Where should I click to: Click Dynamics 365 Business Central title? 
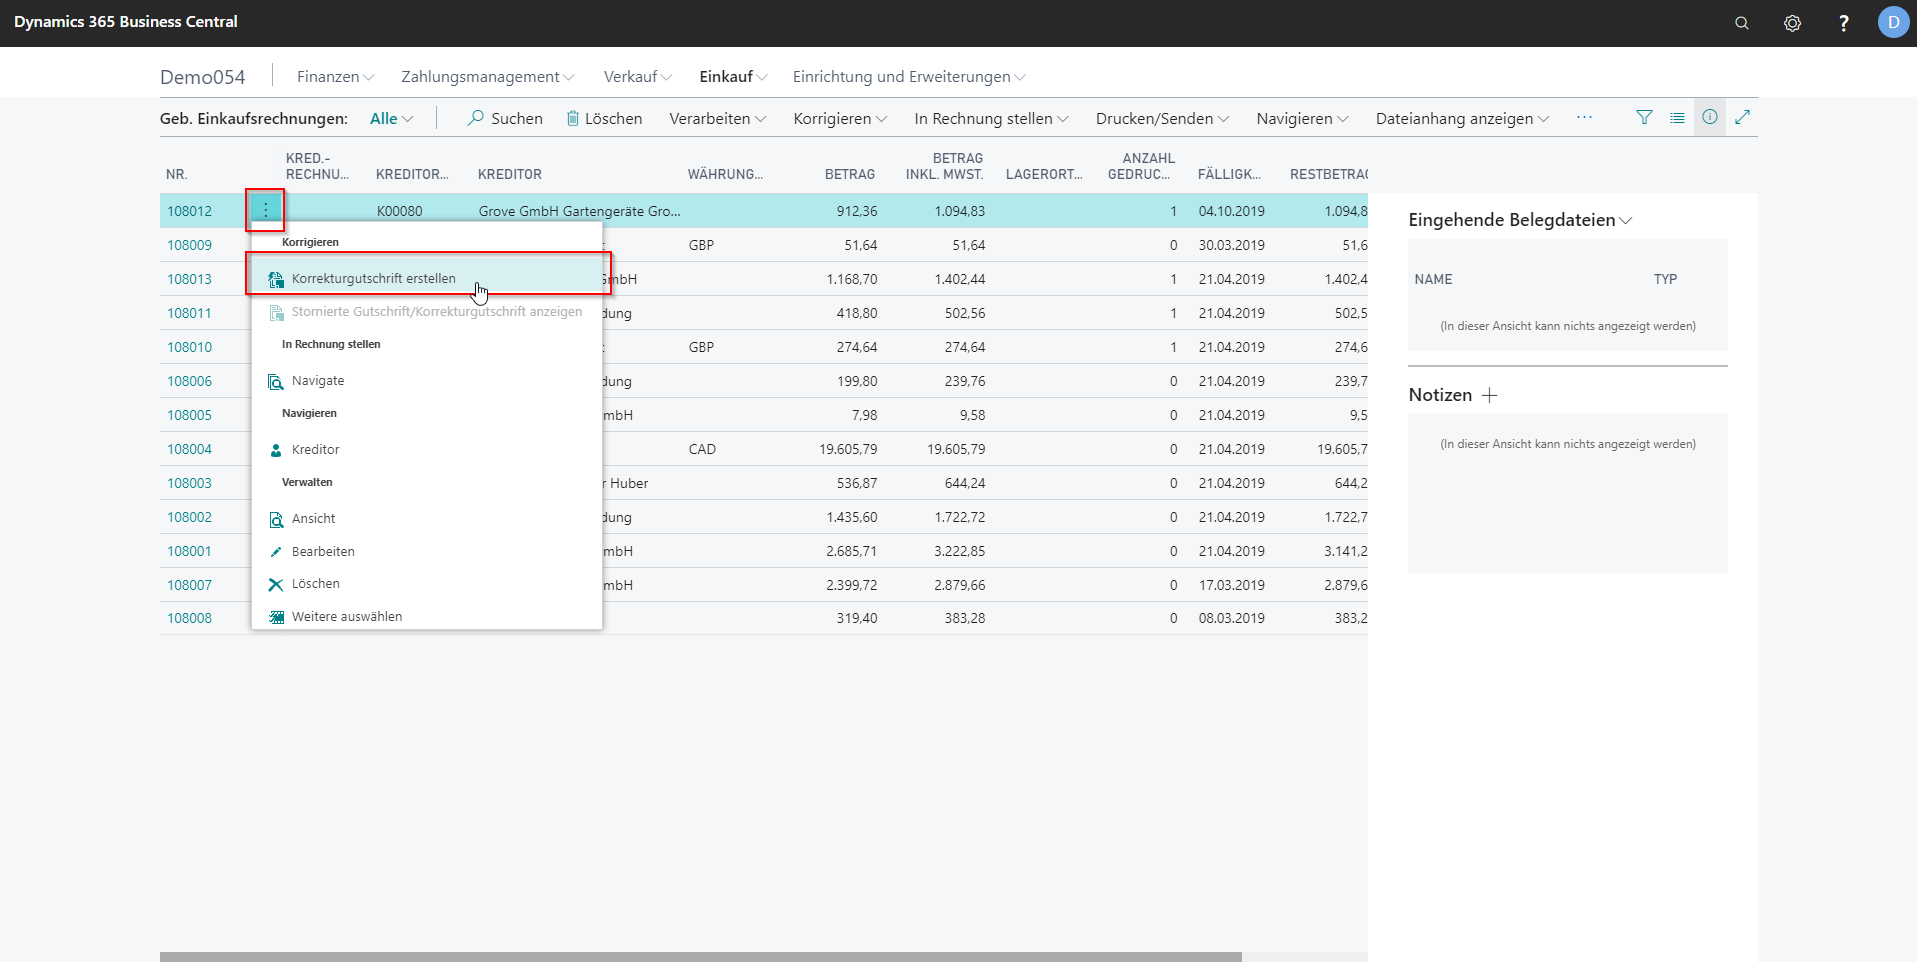tap(126, 22)
